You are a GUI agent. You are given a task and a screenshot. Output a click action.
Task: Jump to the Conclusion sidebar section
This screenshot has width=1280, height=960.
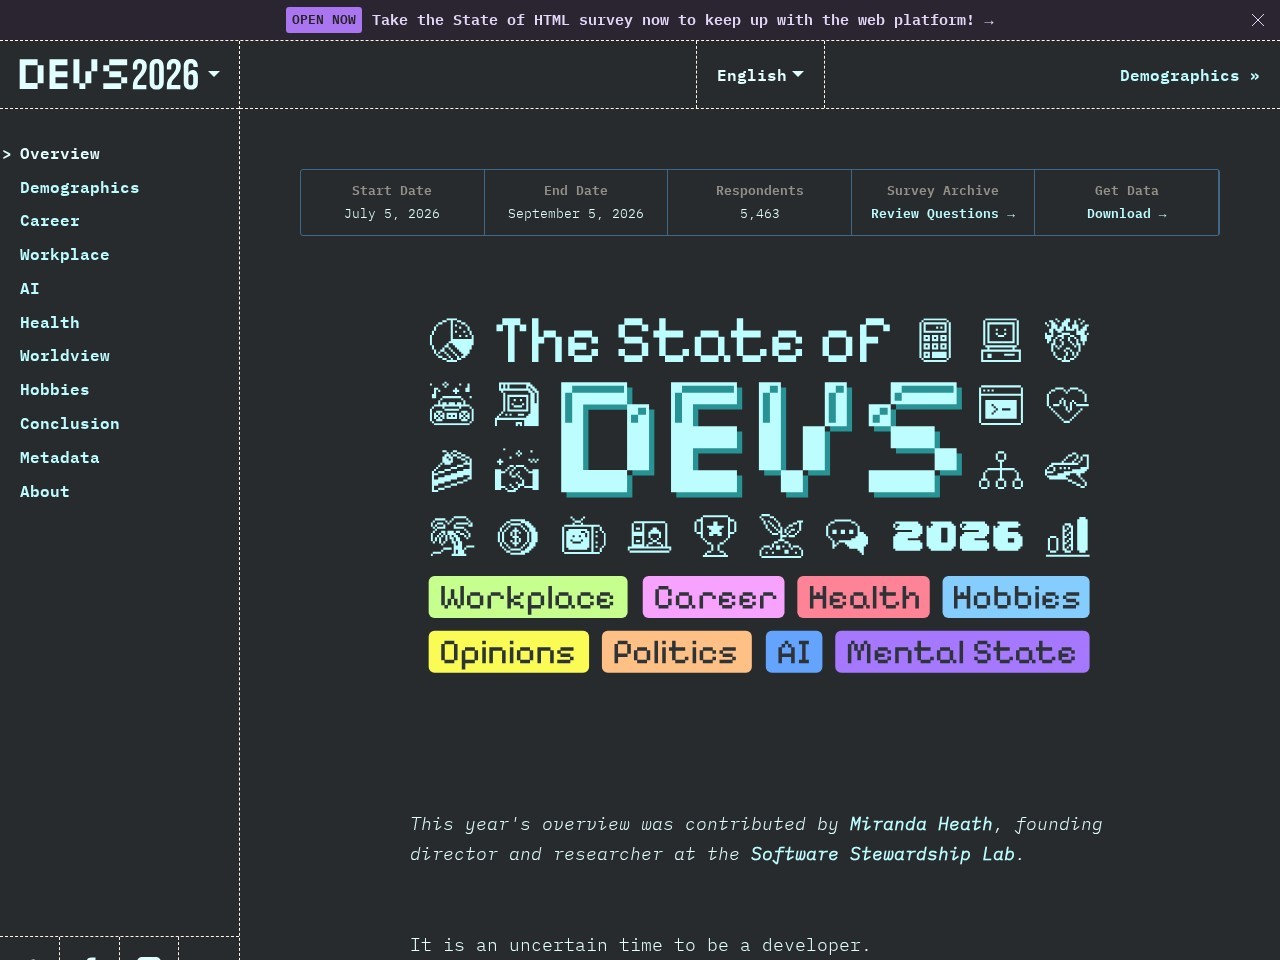point(70,424)
